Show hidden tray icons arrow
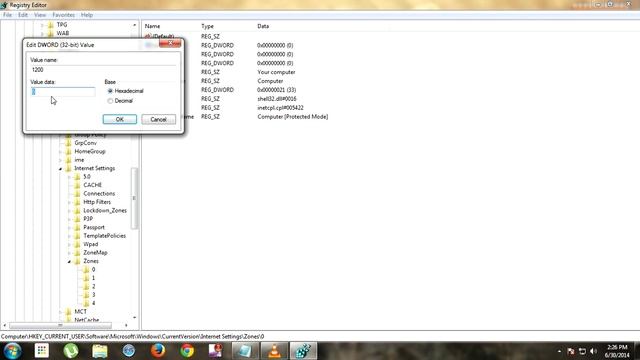The height and width of the screenshot is (360, 640). pos(559,351)
